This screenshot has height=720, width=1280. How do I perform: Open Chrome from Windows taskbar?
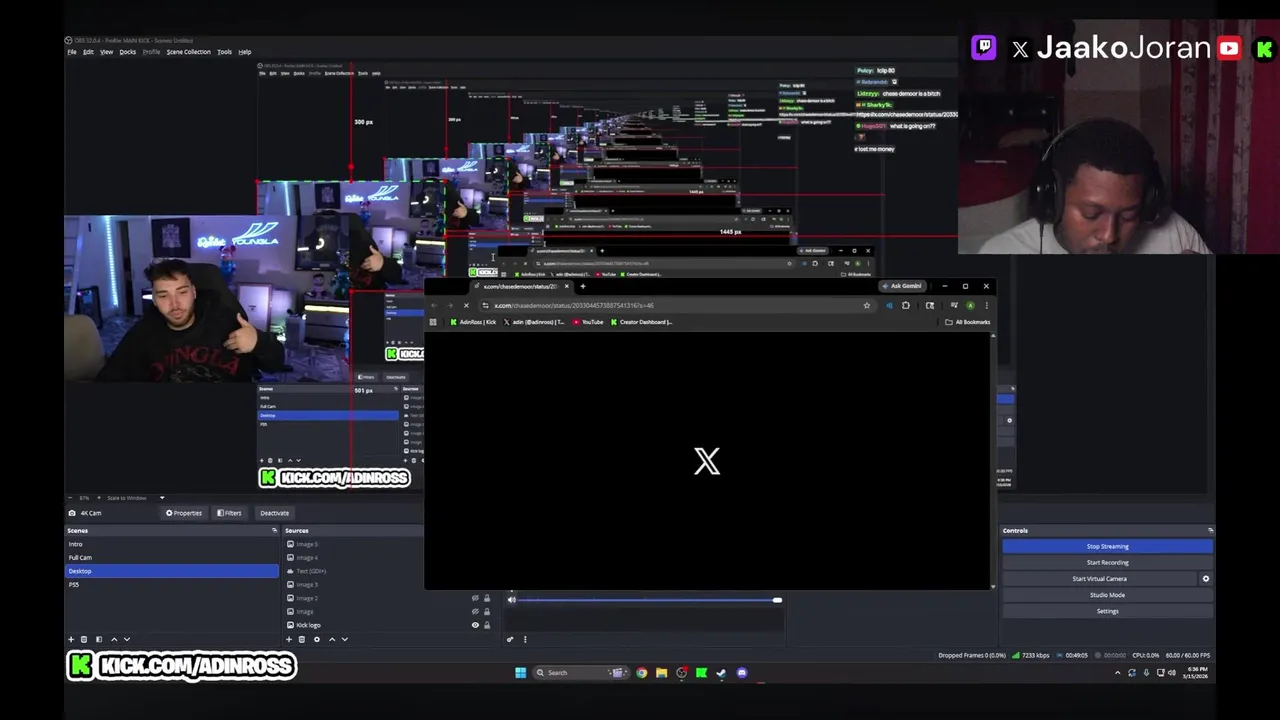(641, 673)
